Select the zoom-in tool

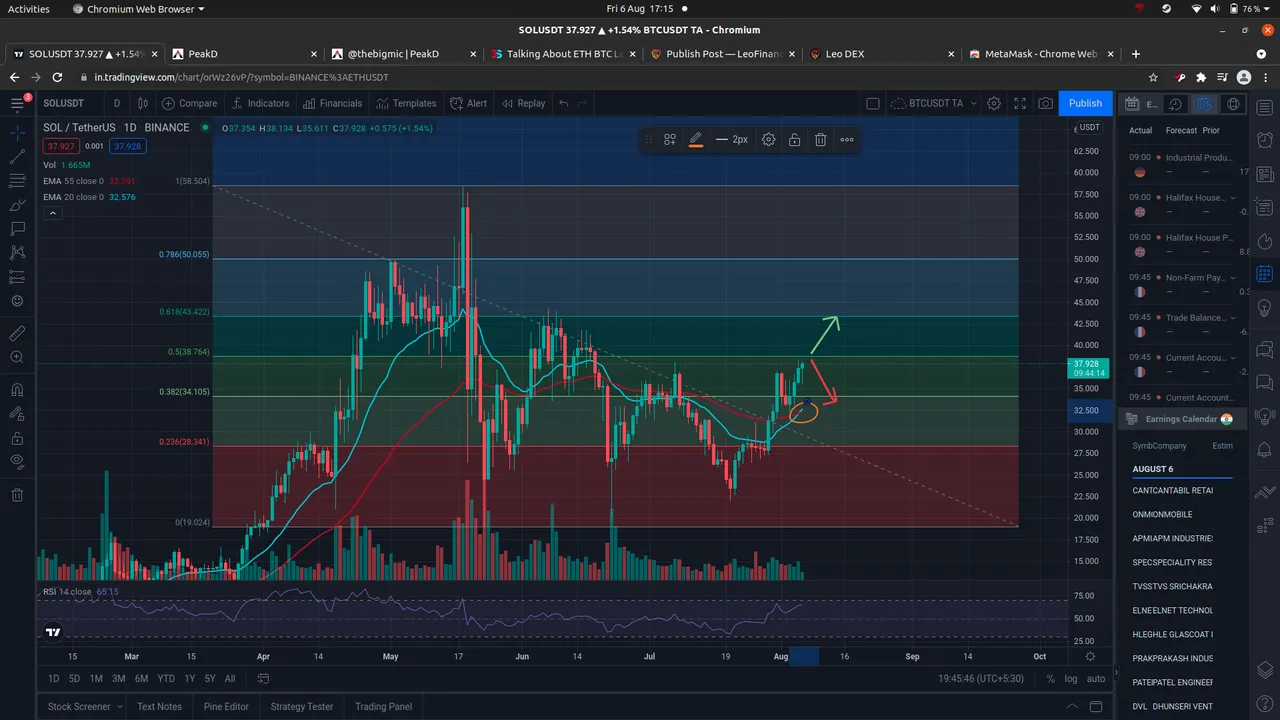(17, 357)
